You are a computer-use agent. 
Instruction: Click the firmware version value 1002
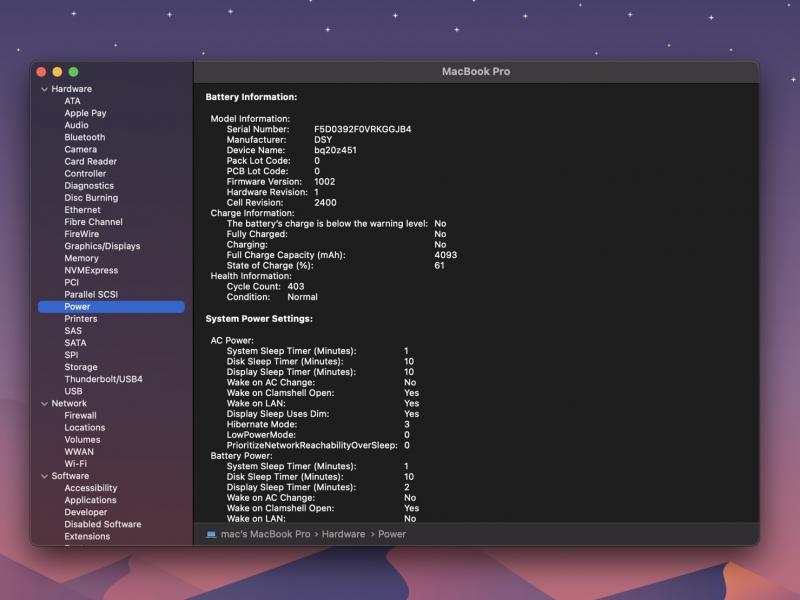click(325, 182)
